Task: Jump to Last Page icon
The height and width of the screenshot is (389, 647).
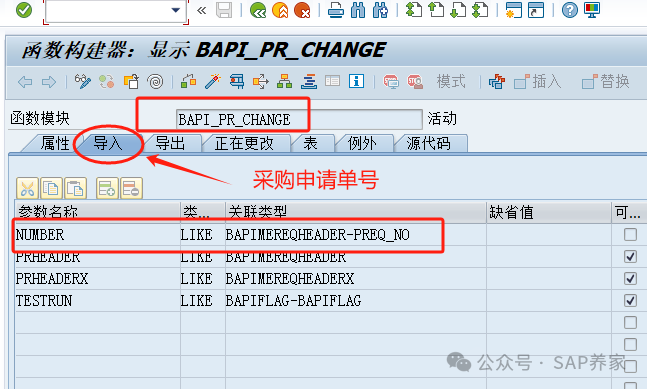Action: pos(480,10)
